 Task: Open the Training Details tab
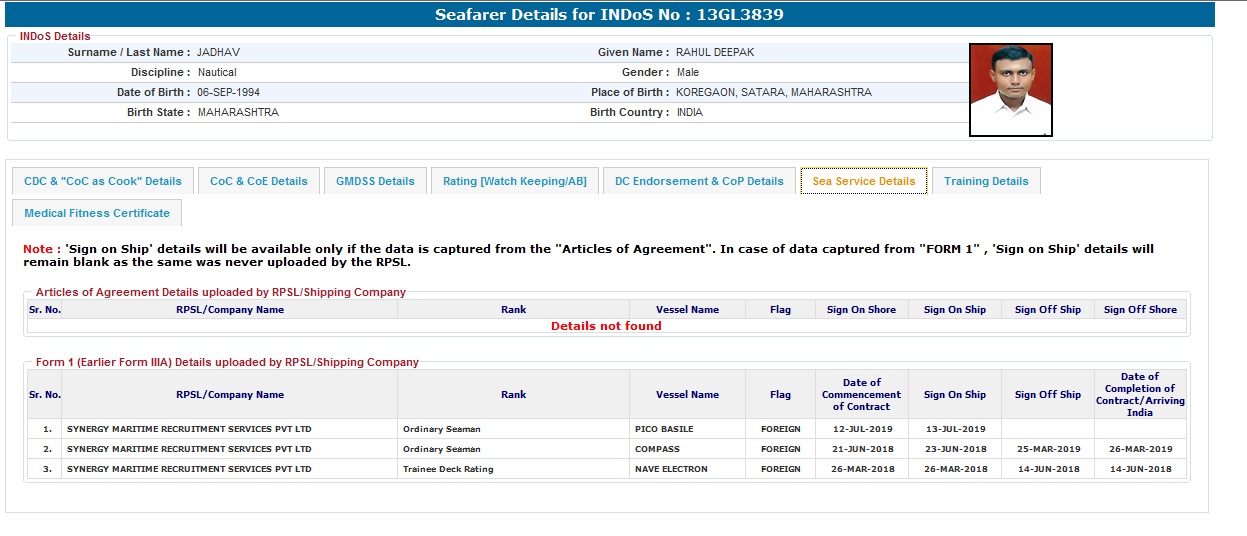985,181
